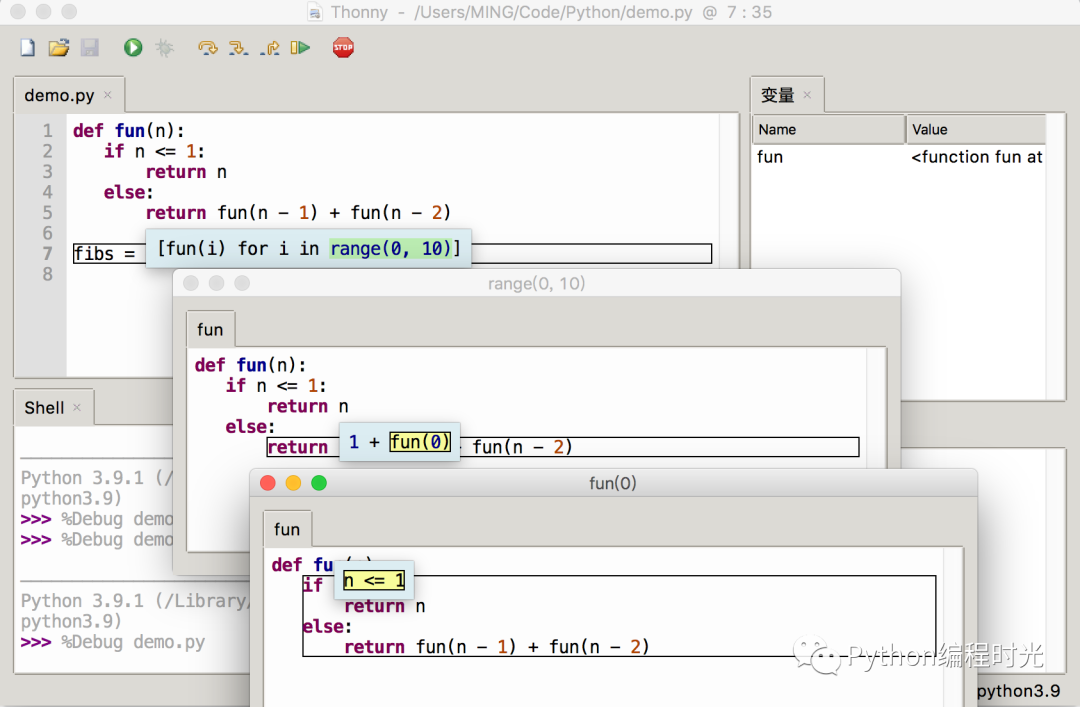Viewport: 1080px width, 707px height.
Task: Close the demo.py tab
Action: point(107,94)
